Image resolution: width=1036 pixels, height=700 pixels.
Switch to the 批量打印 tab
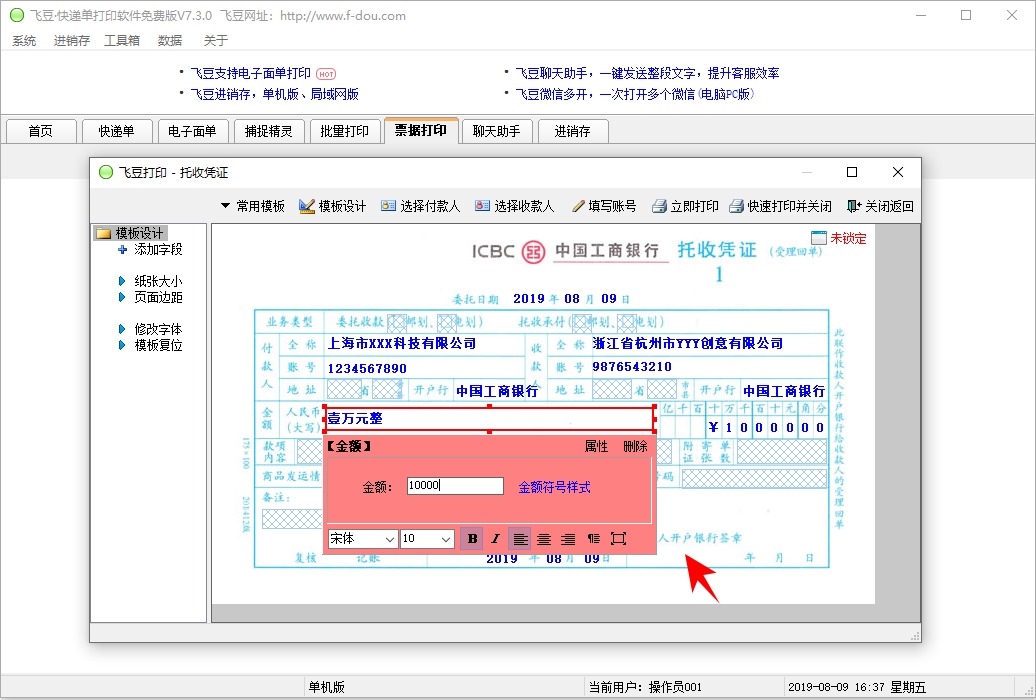tap(345, 131)
